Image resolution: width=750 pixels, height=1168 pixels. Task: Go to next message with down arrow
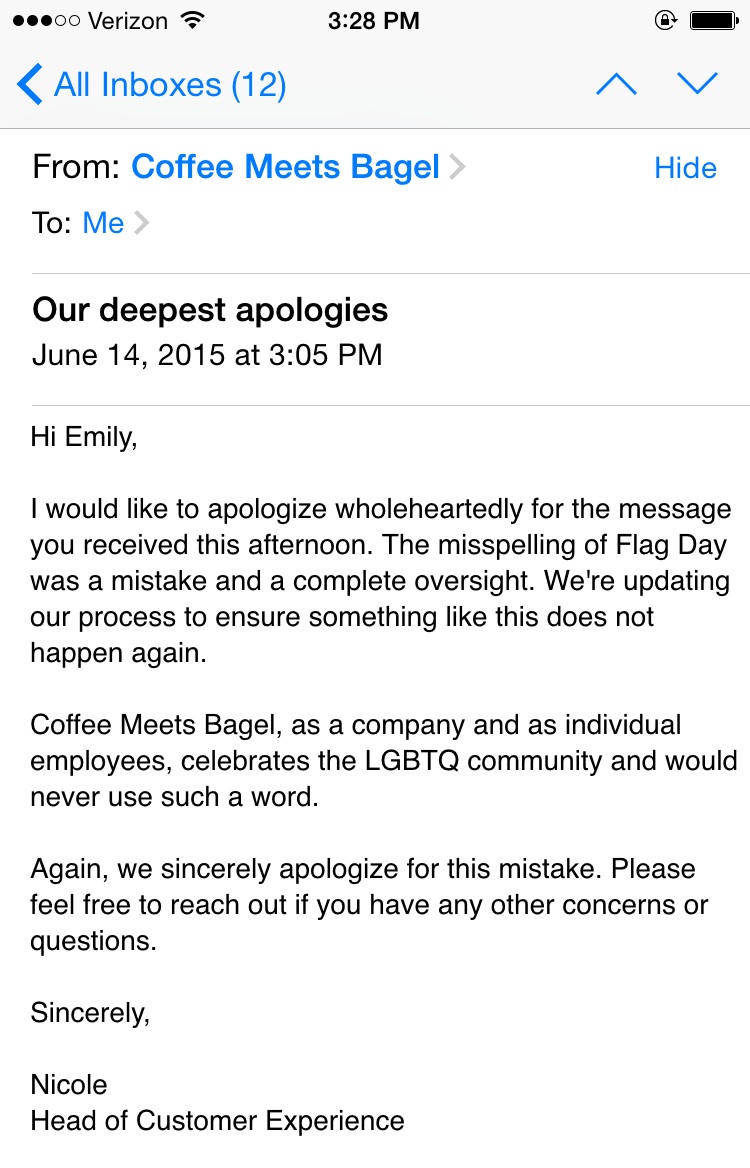point(697,85)
